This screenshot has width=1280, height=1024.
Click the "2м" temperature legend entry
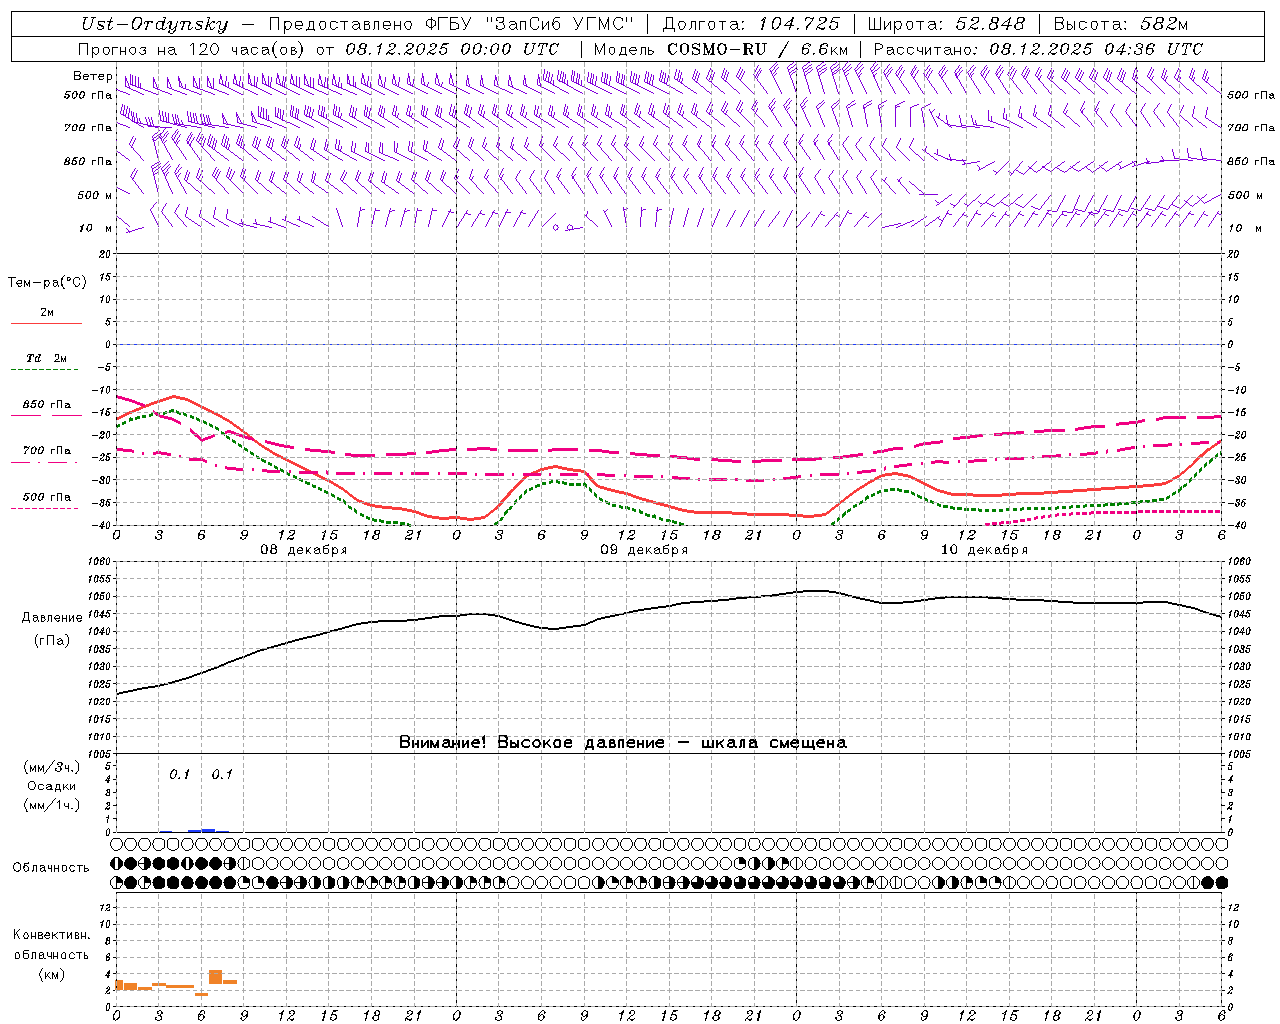(47, 313)
